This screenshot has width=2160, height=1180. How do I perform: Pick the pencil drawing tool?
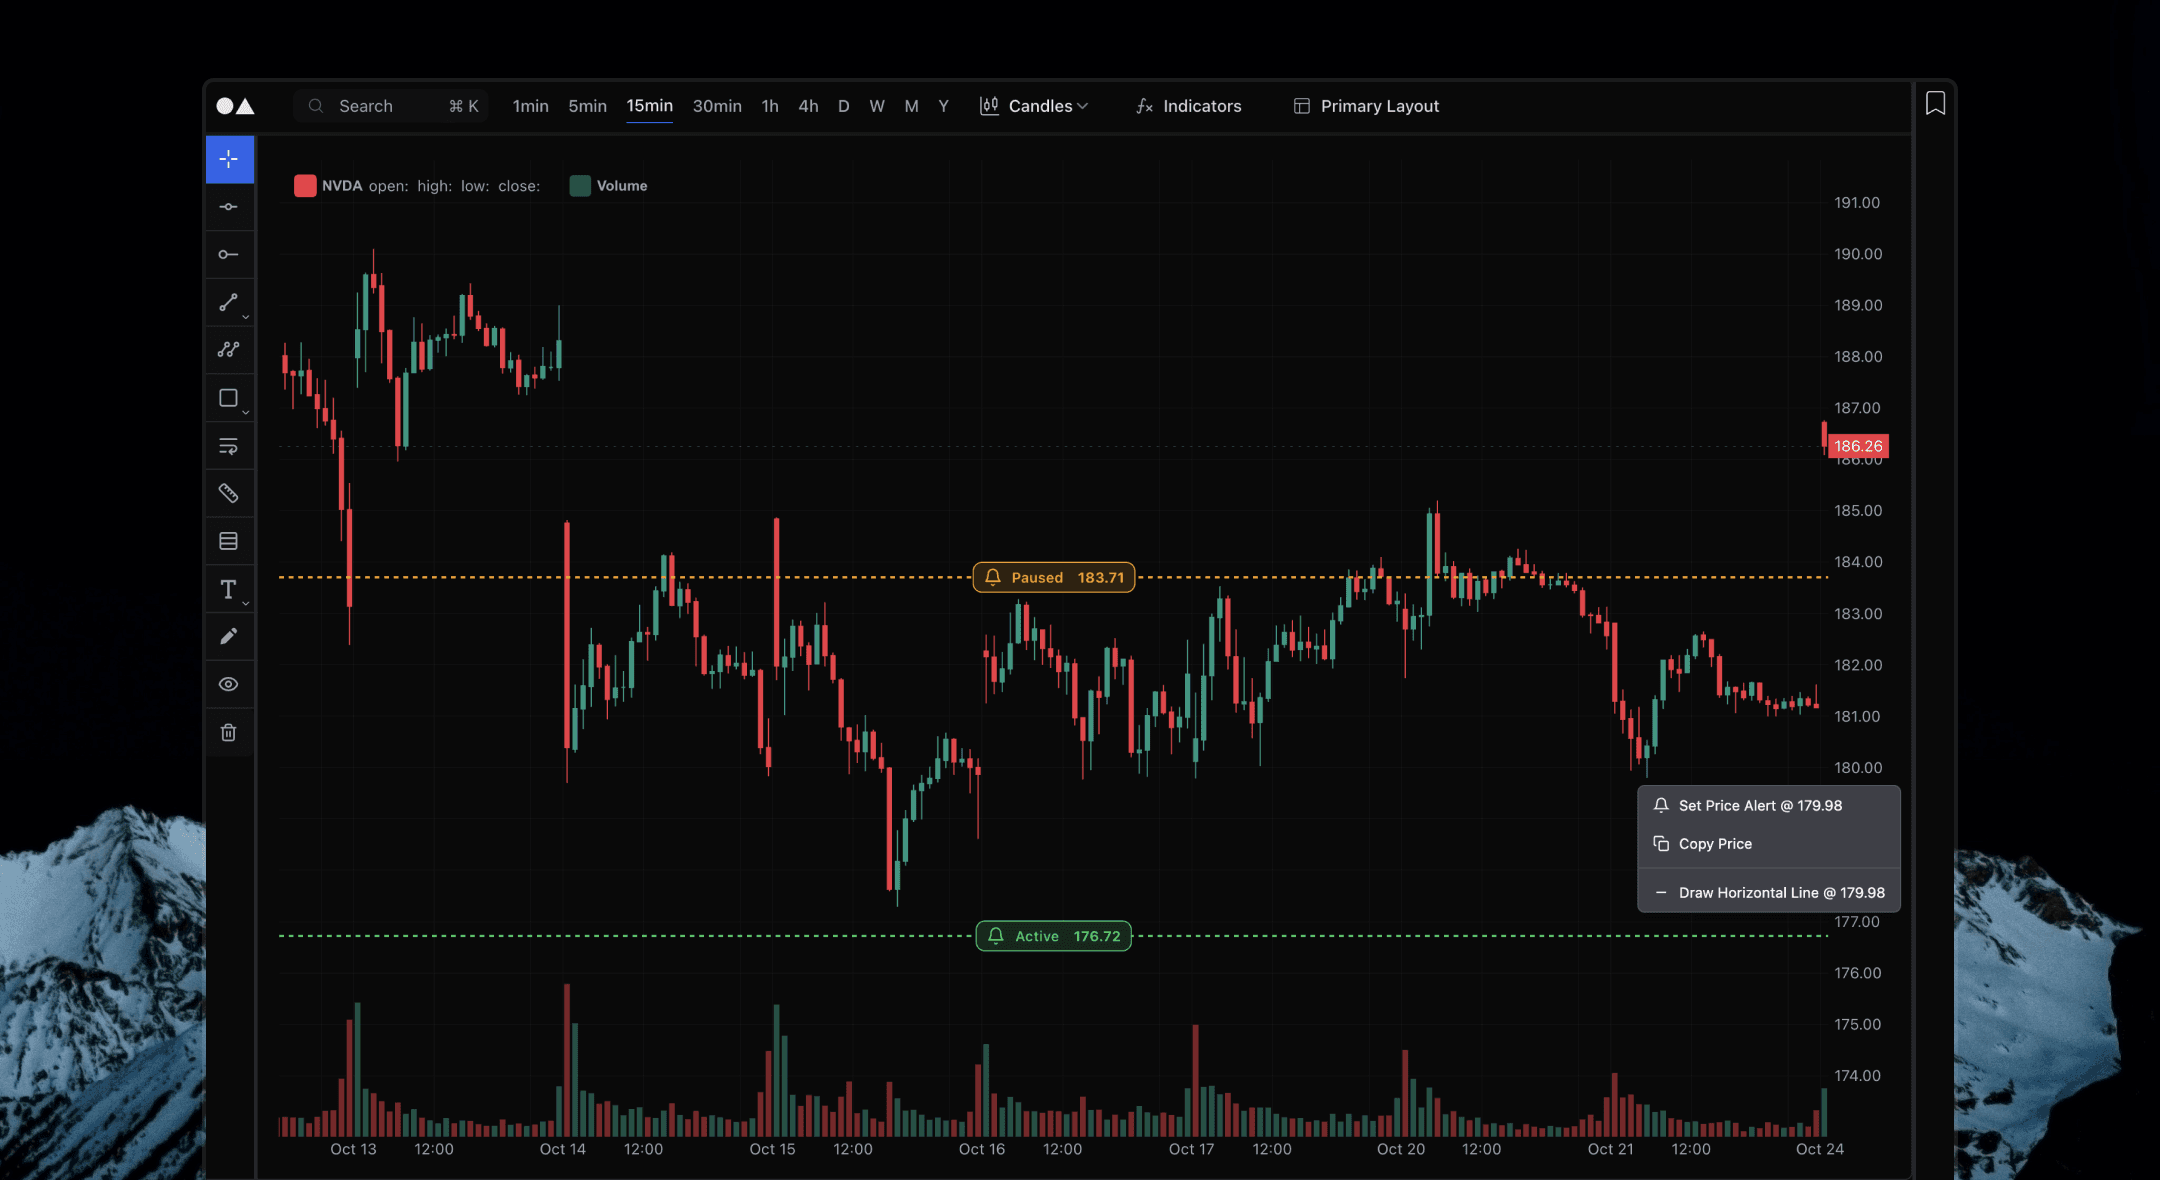point(229,637)
